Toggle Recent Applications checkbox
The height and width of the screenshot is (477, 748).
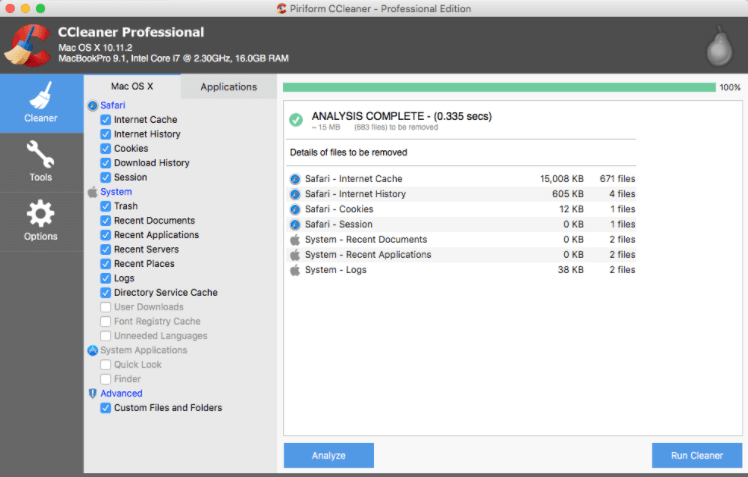tap(105, 235)
